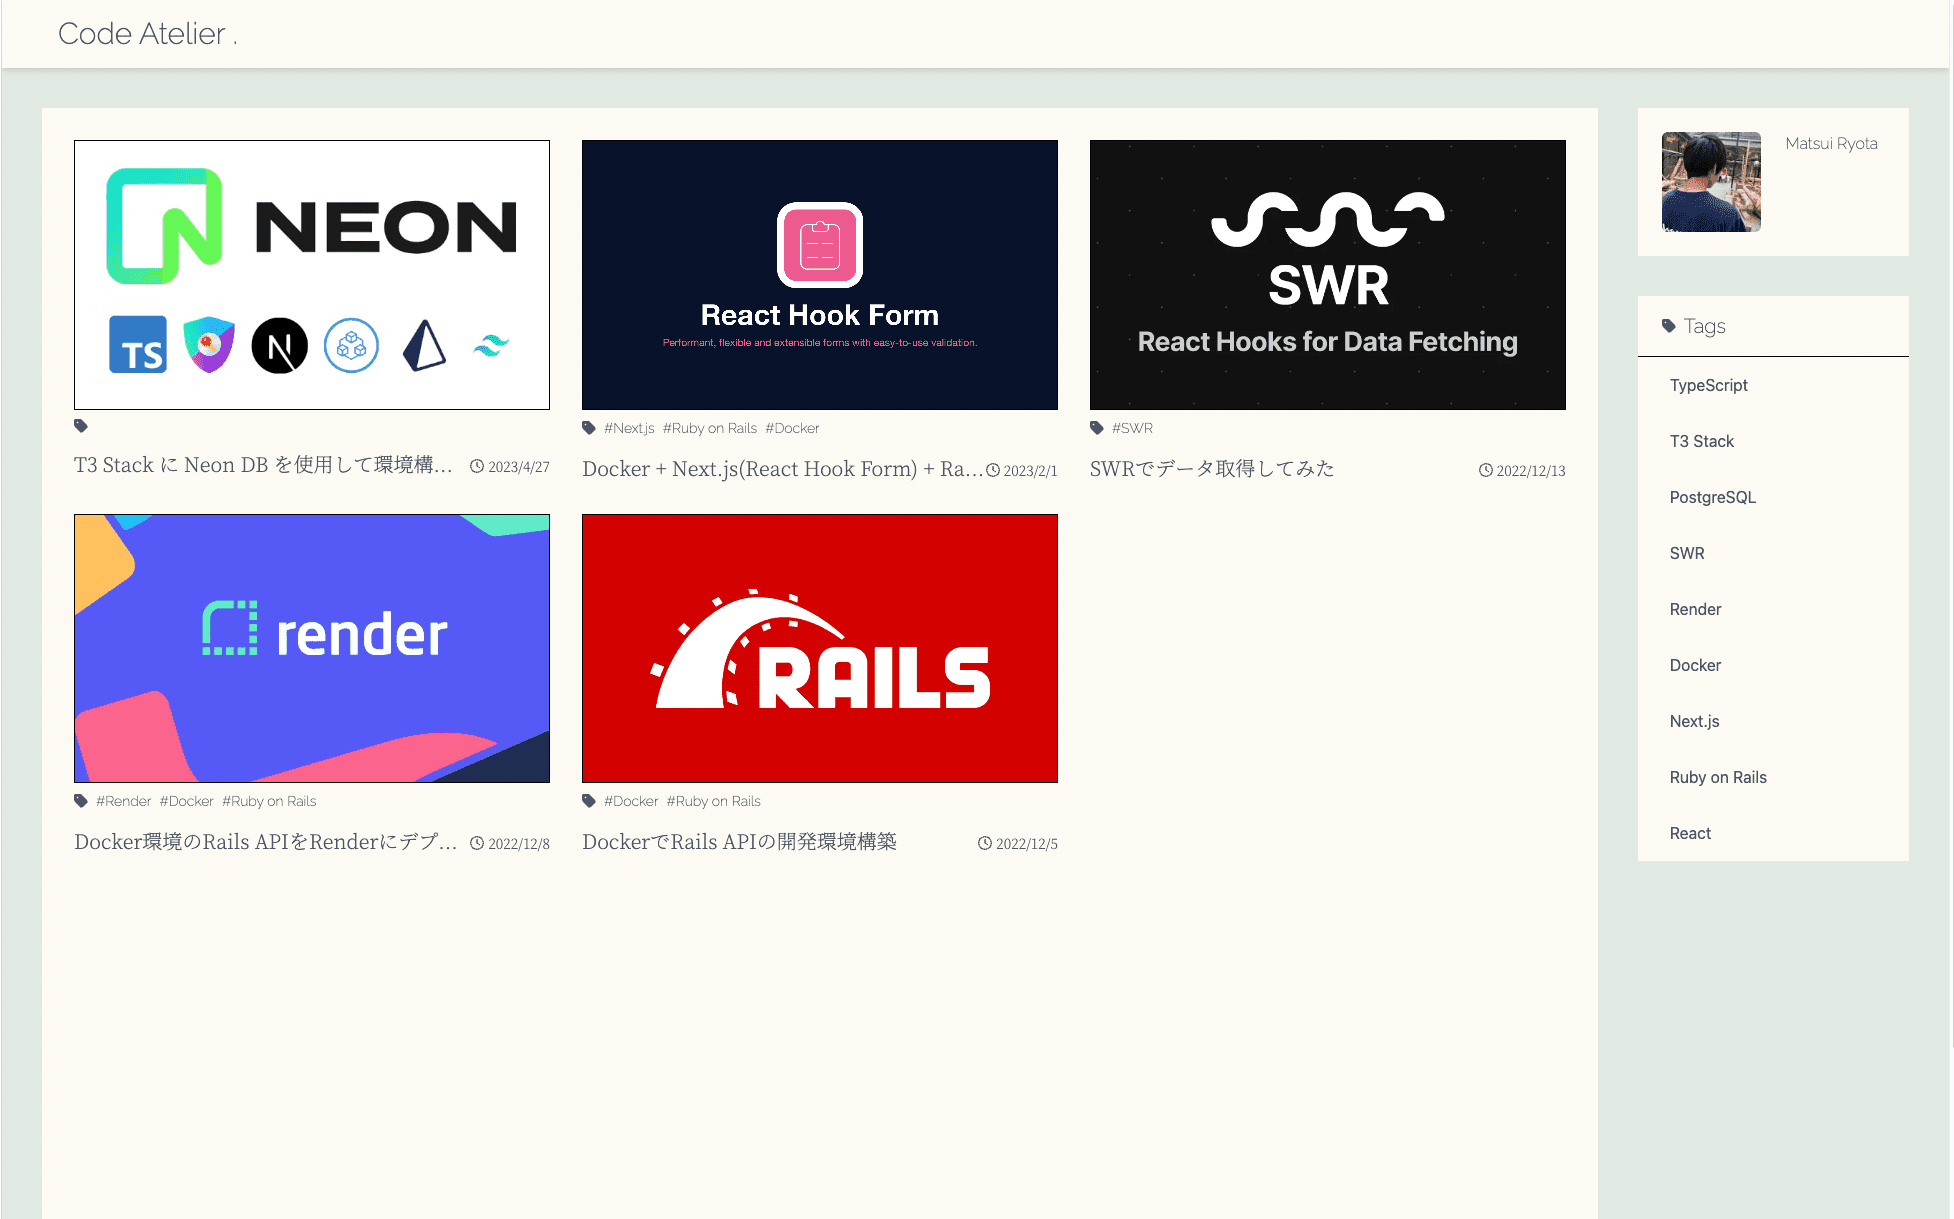Click tag icon under the NEON thumbnail
The height and width of the screenshot is (1219, 1954).
coord(81,426)
